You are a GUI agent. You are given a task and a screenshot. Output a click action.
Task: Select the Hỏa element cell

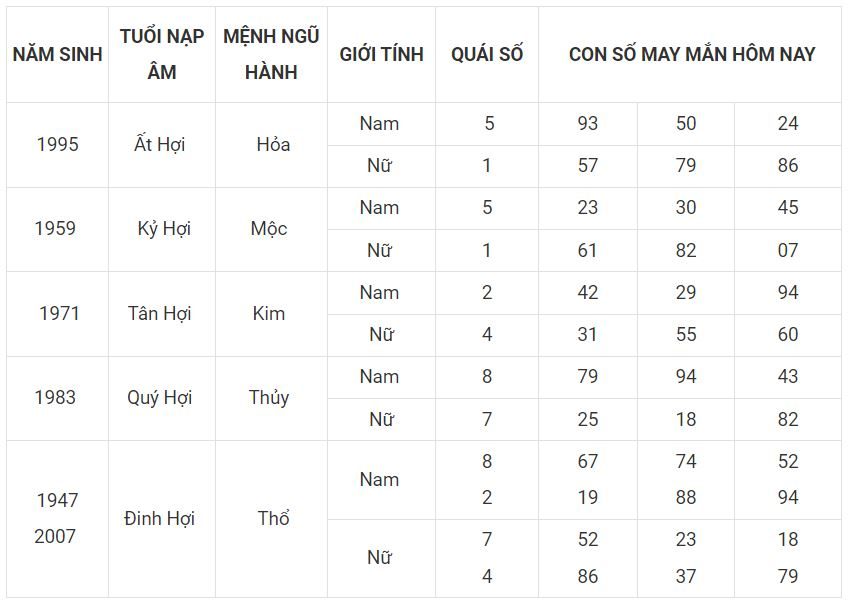point(272,144)
